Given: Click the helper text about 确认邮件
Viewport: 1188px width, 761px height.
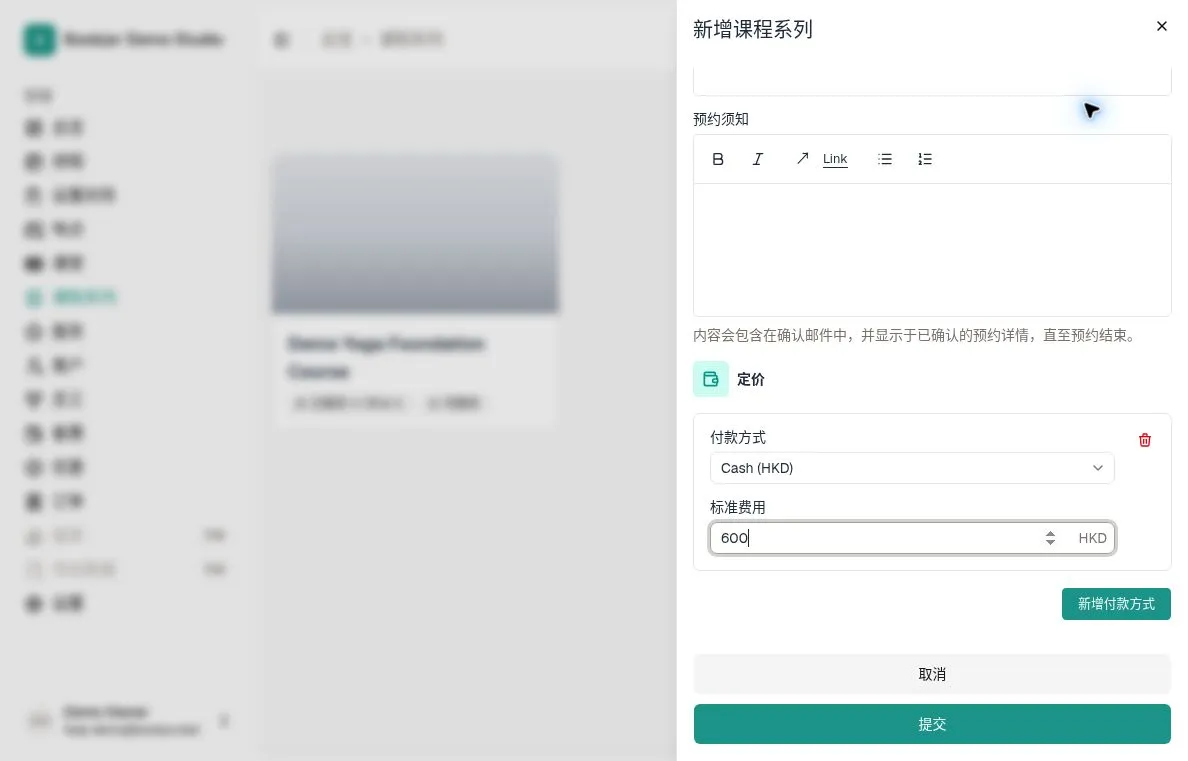Looking at the screenshot, I should [x=917, y=336].
